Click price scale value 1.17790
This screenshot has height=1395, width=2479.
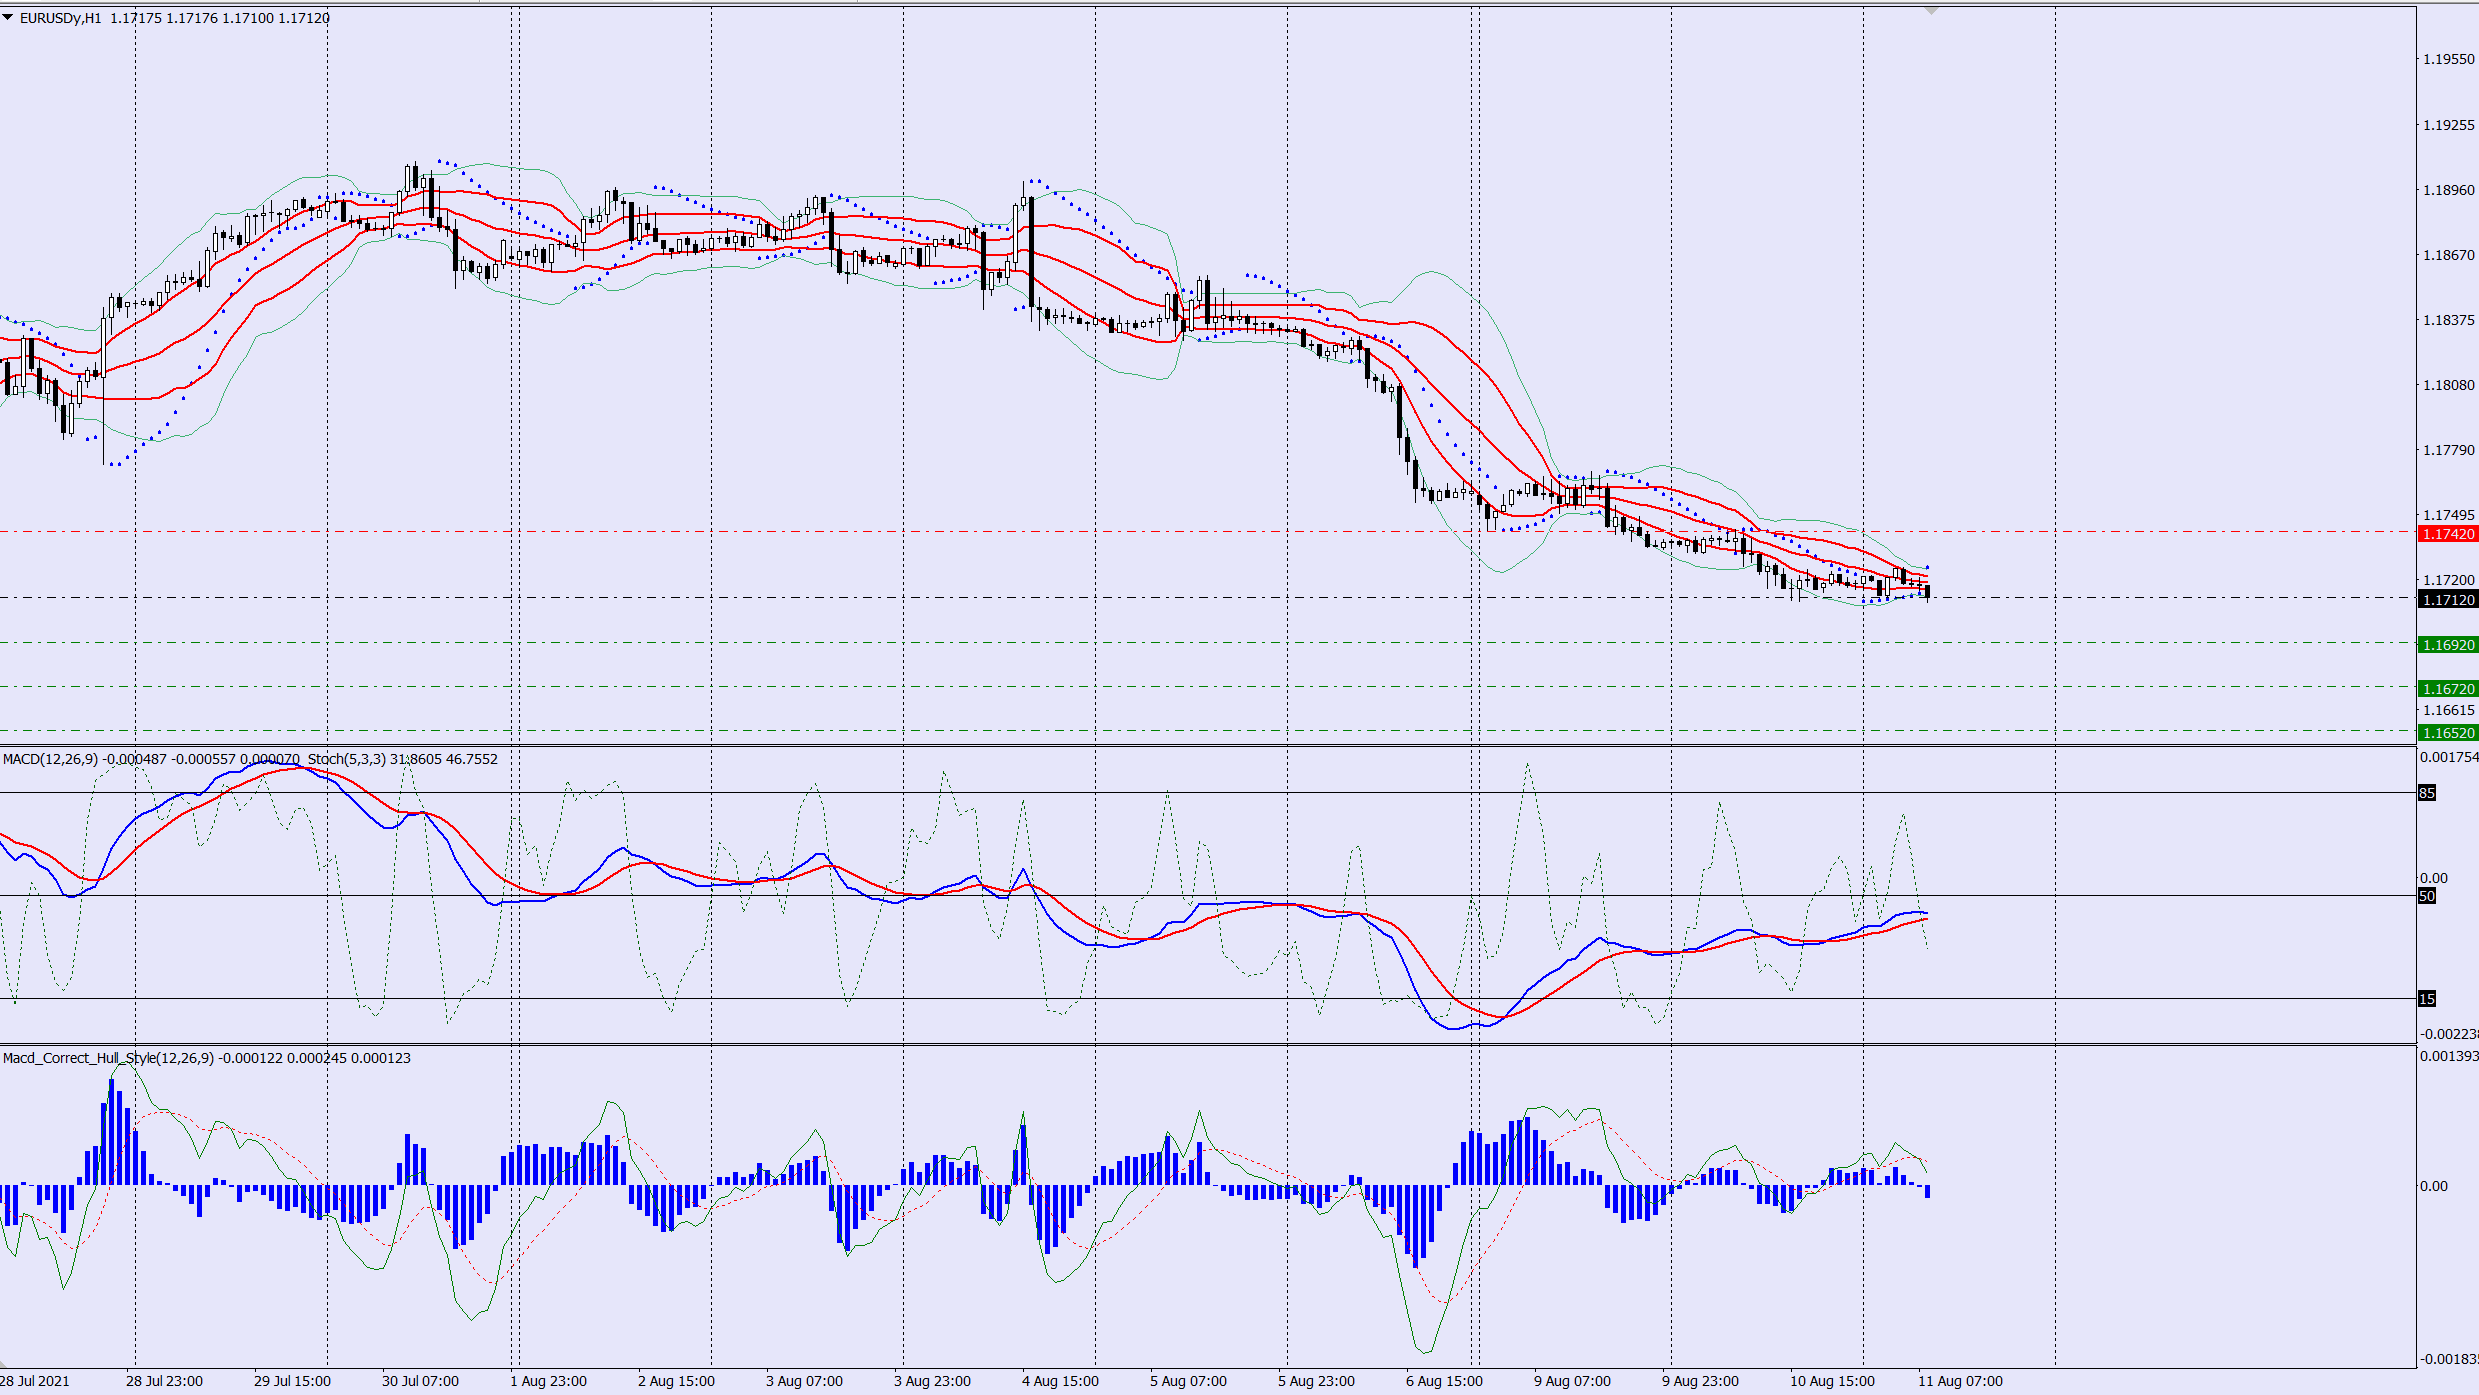pos(2448,450)
